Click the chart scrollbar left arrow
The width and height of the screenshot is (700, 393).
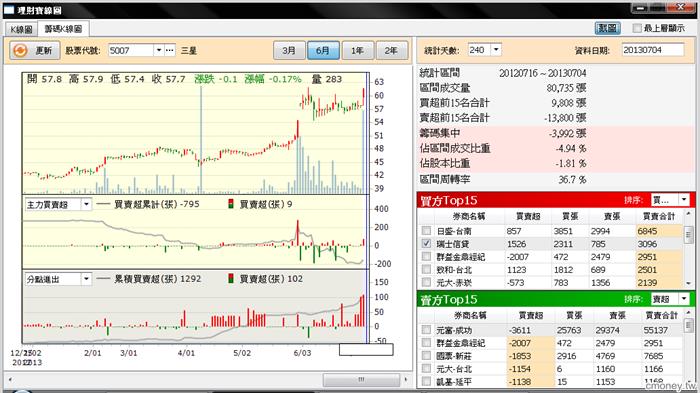click(x=10, y=380)
